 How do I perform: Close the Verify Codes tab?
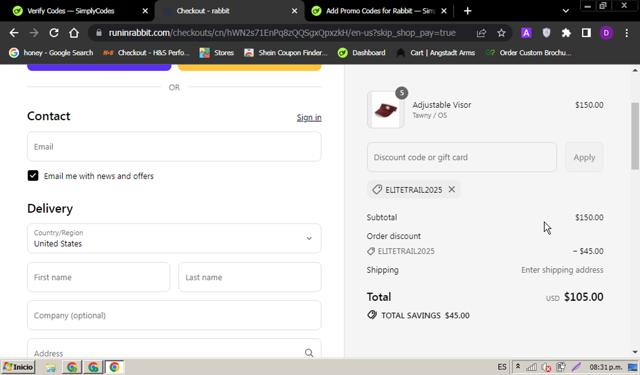(145, 11)
